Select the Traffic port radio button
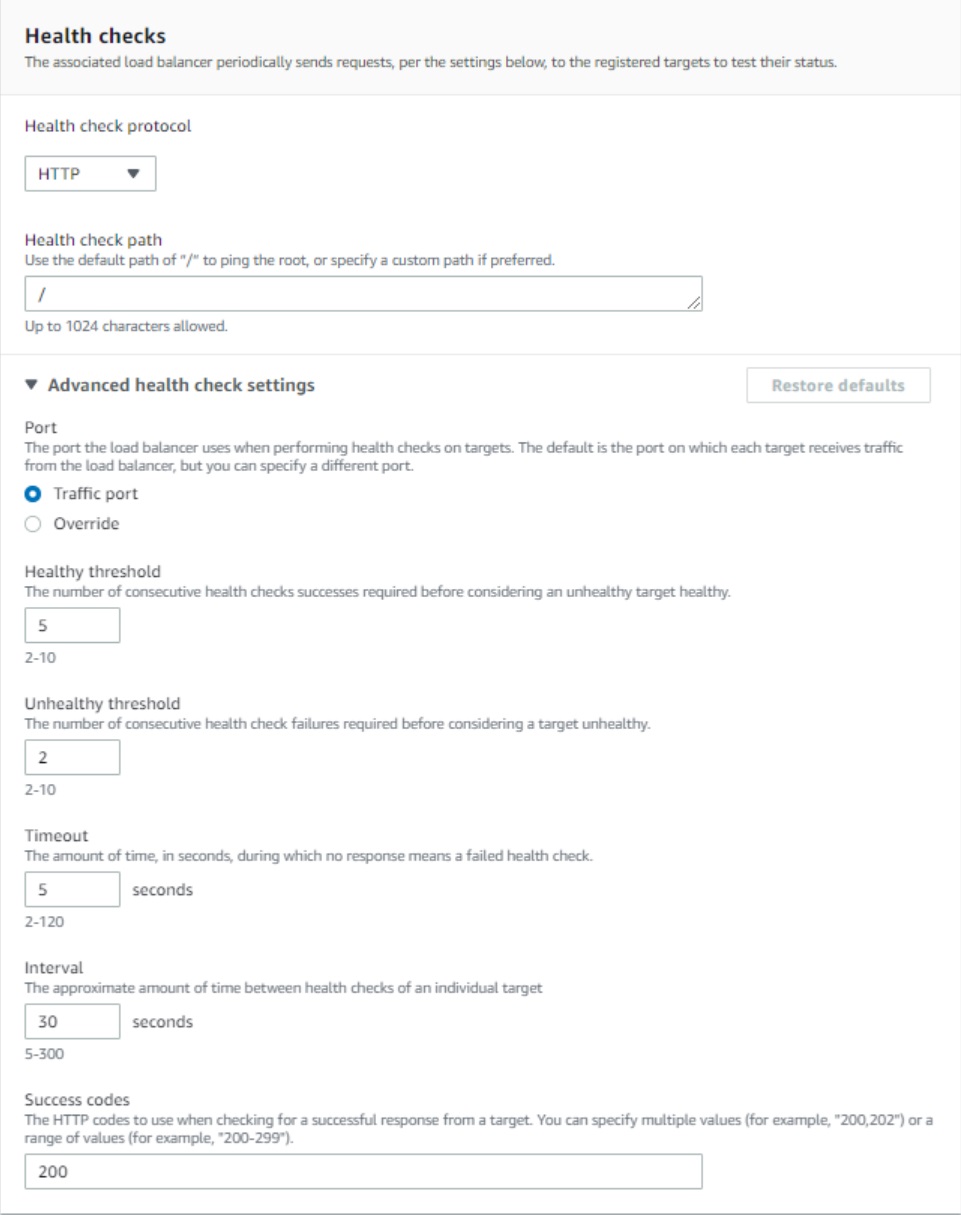 tap(32, 494)
